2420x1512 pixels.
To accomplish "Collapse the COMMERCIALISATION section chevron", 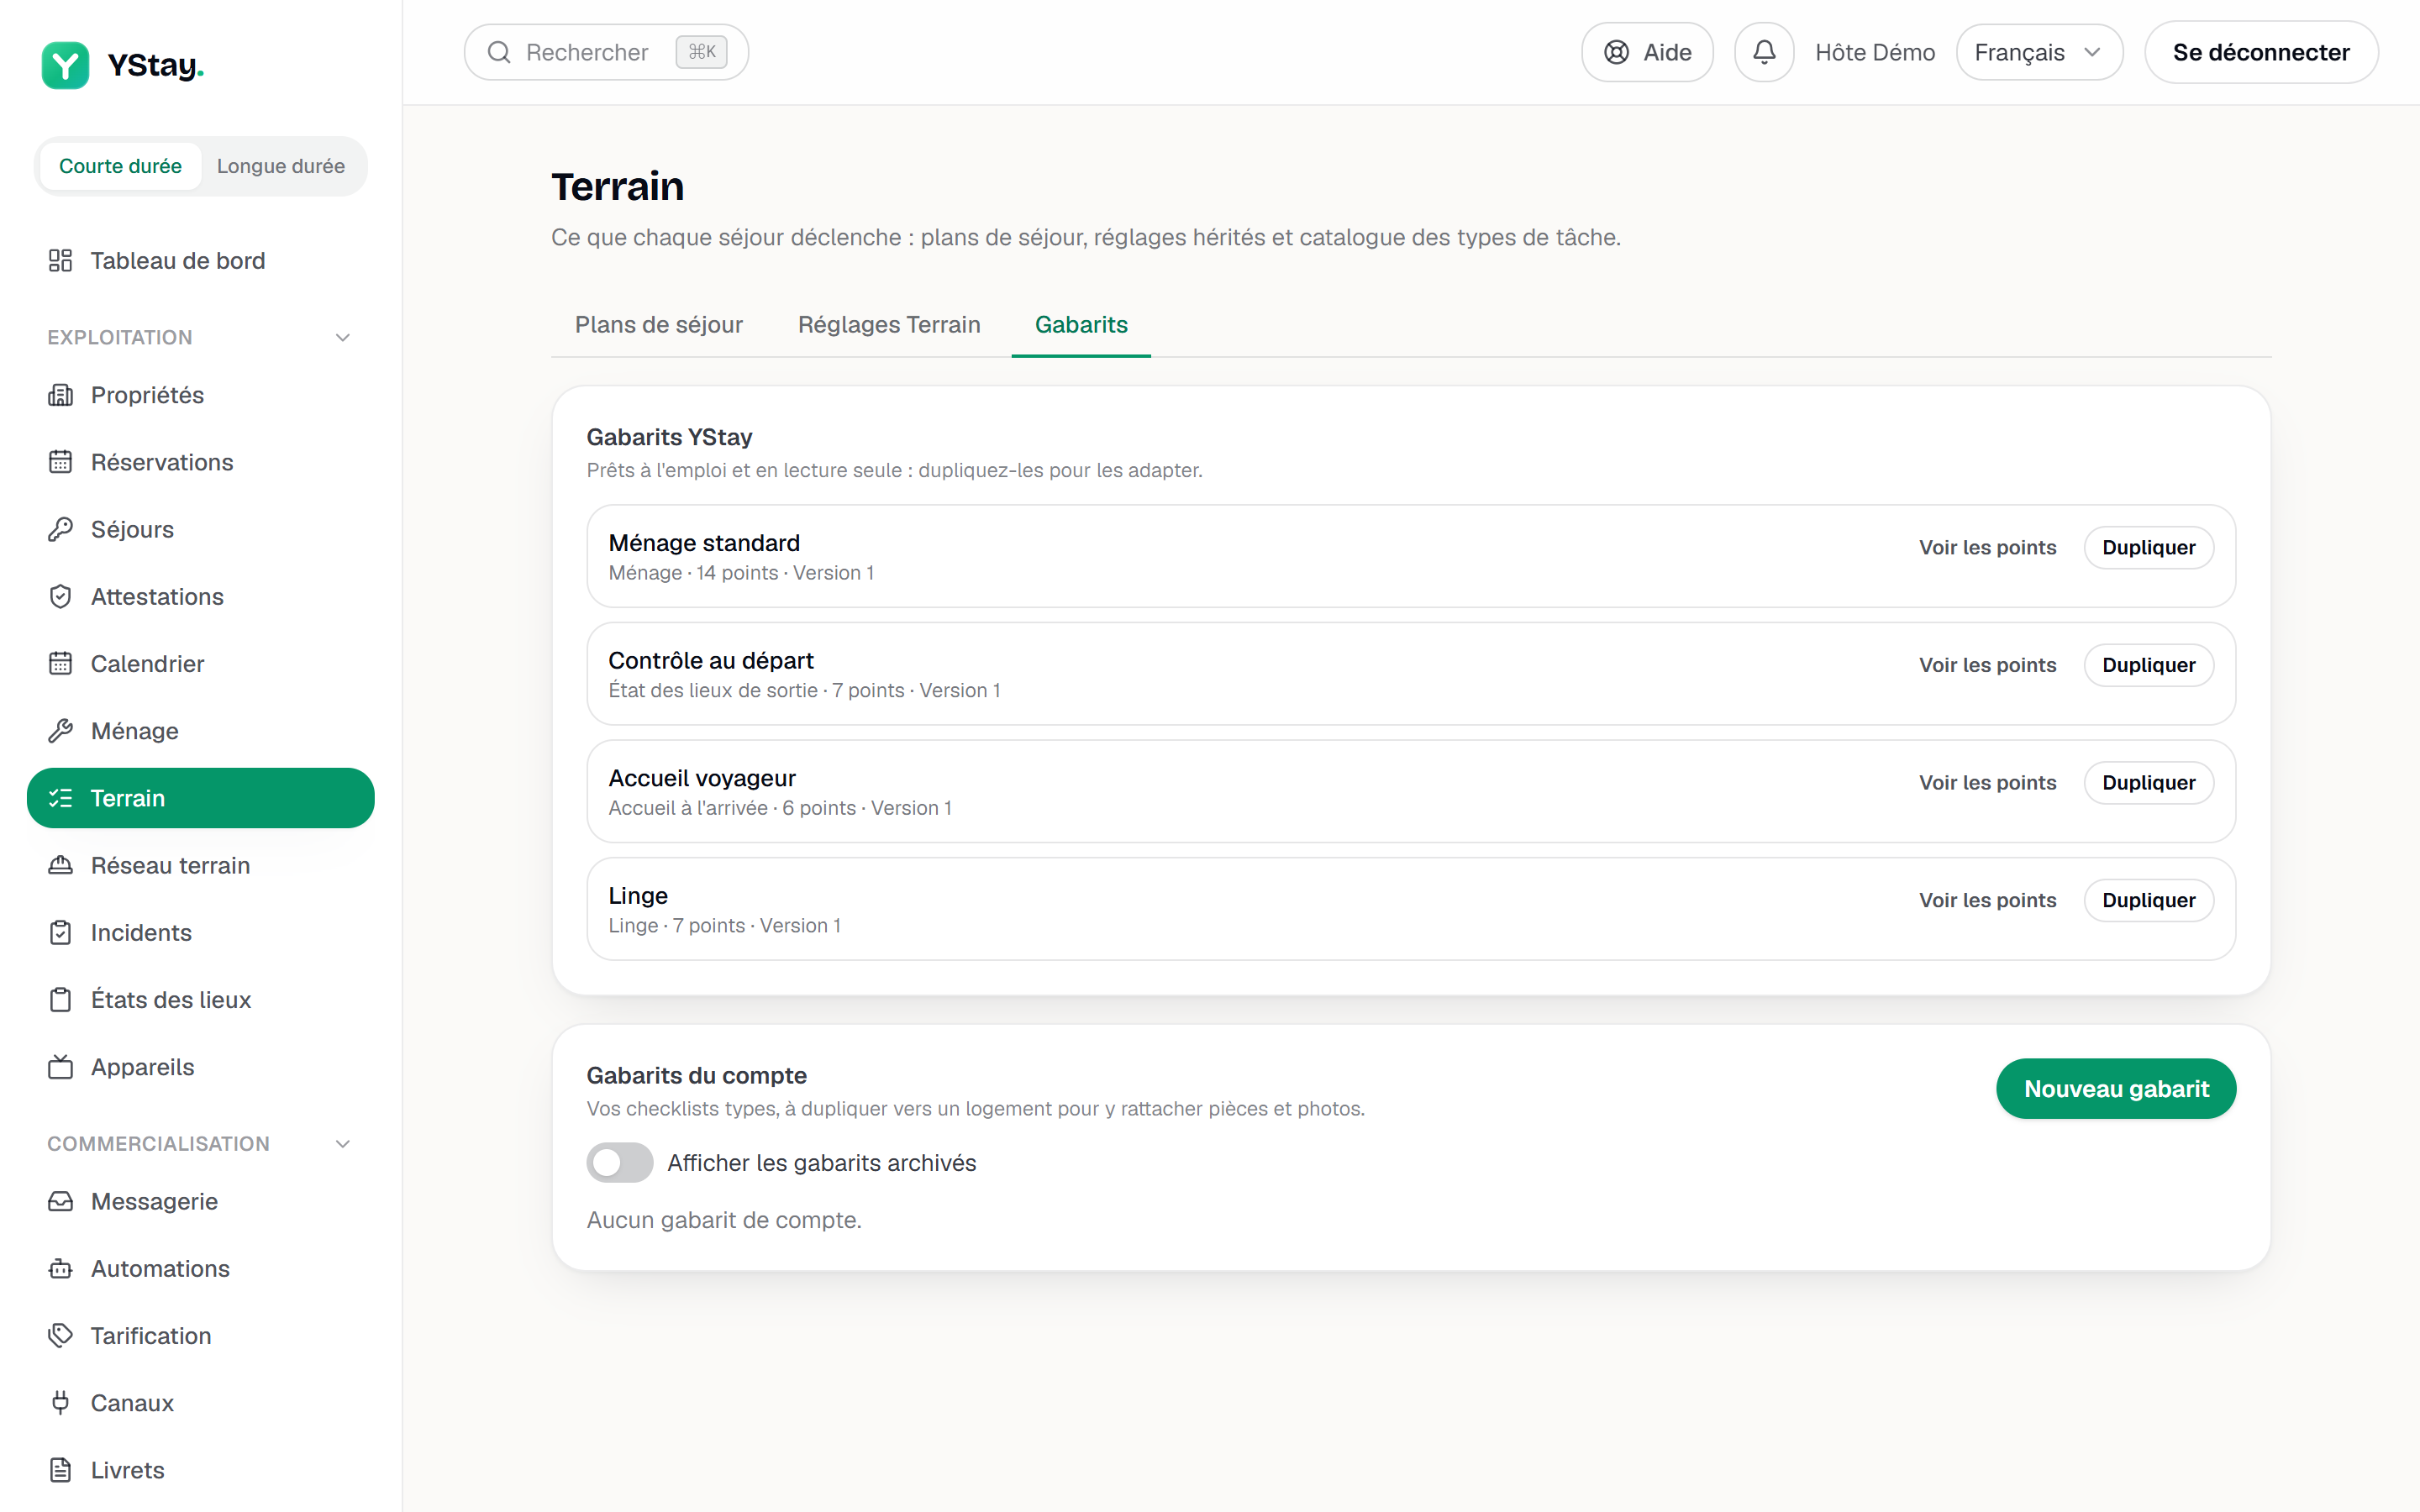I will (343, 1144).
